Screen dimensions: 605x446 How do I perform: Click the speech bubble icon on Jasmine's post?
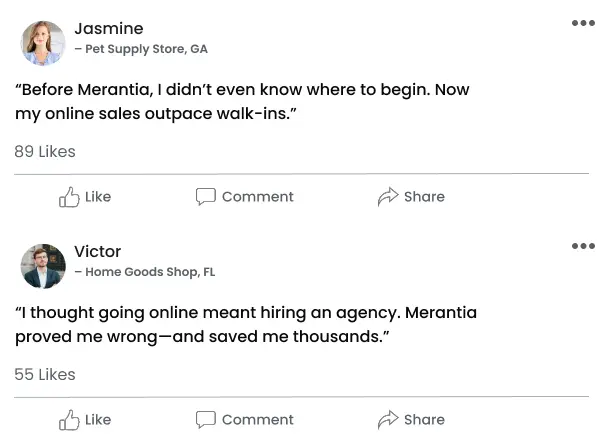[205, 197]
